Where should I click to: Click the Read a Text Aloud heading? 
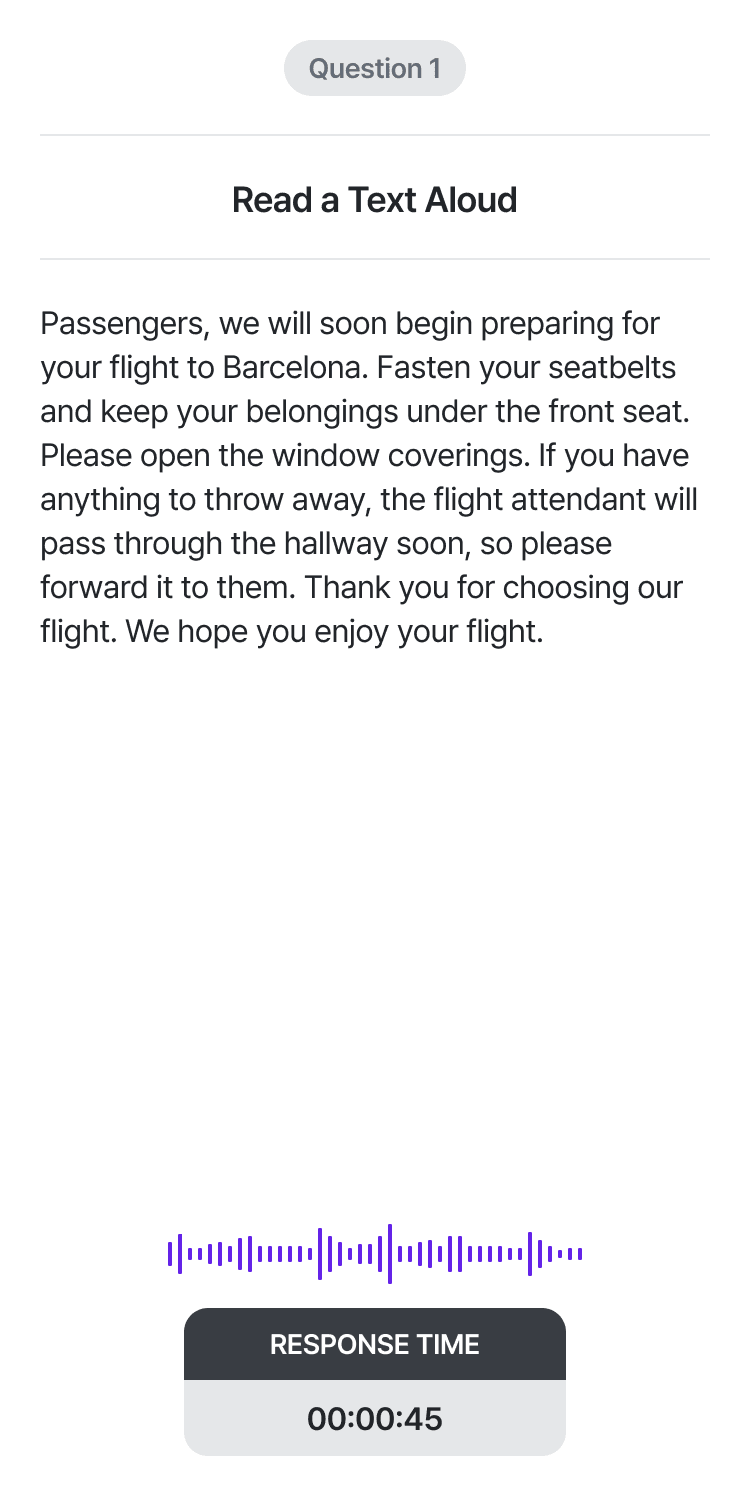[x=374, y=200]
